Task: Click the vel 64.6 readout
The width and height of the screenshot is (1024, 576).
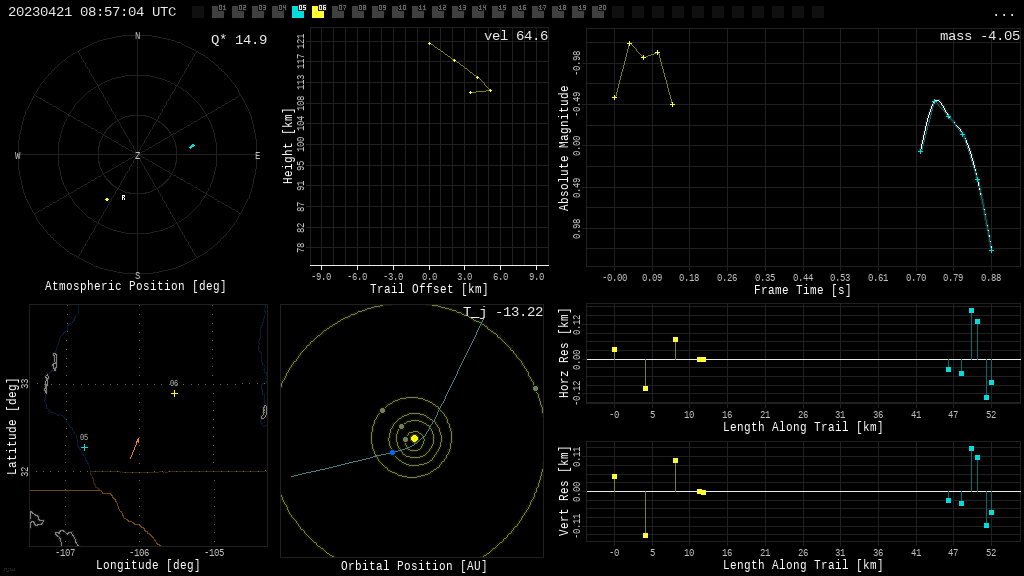Action: (x=516, y=37)
